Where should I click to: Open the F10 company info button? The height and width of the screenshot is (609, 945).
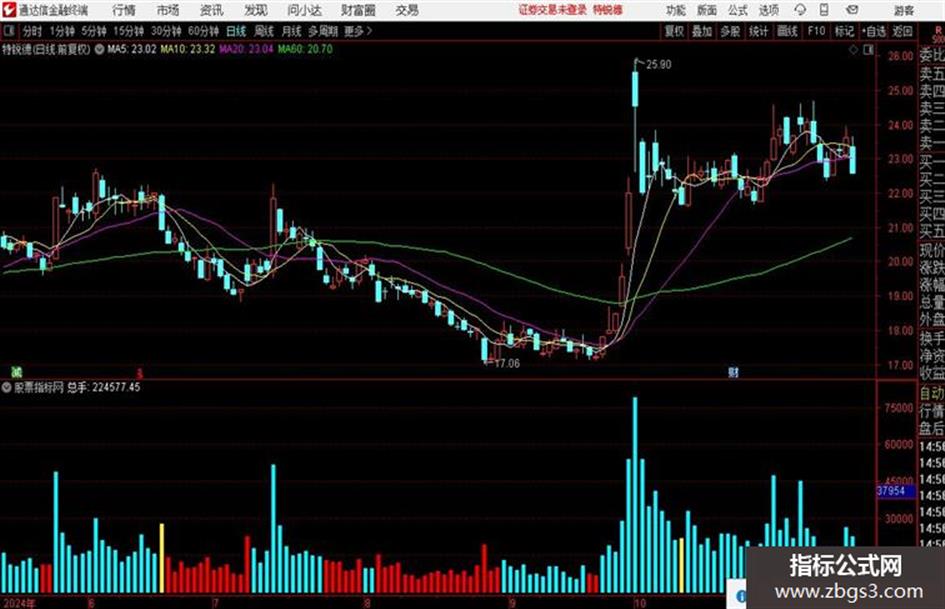tap(816, 31)
